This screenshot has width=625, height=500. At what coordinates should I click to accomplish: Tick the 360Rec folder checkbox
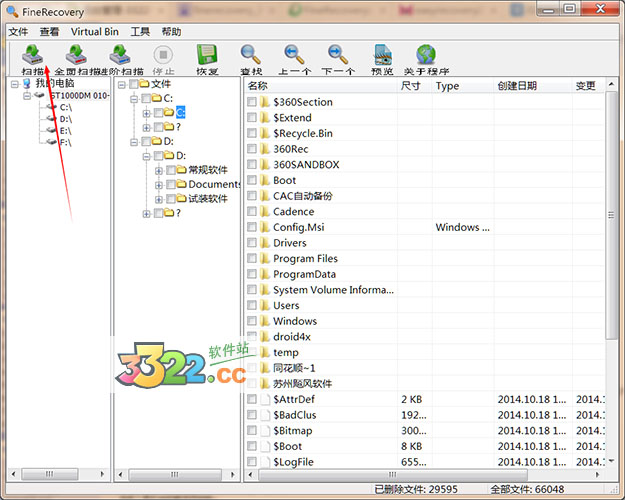point(252,149)
